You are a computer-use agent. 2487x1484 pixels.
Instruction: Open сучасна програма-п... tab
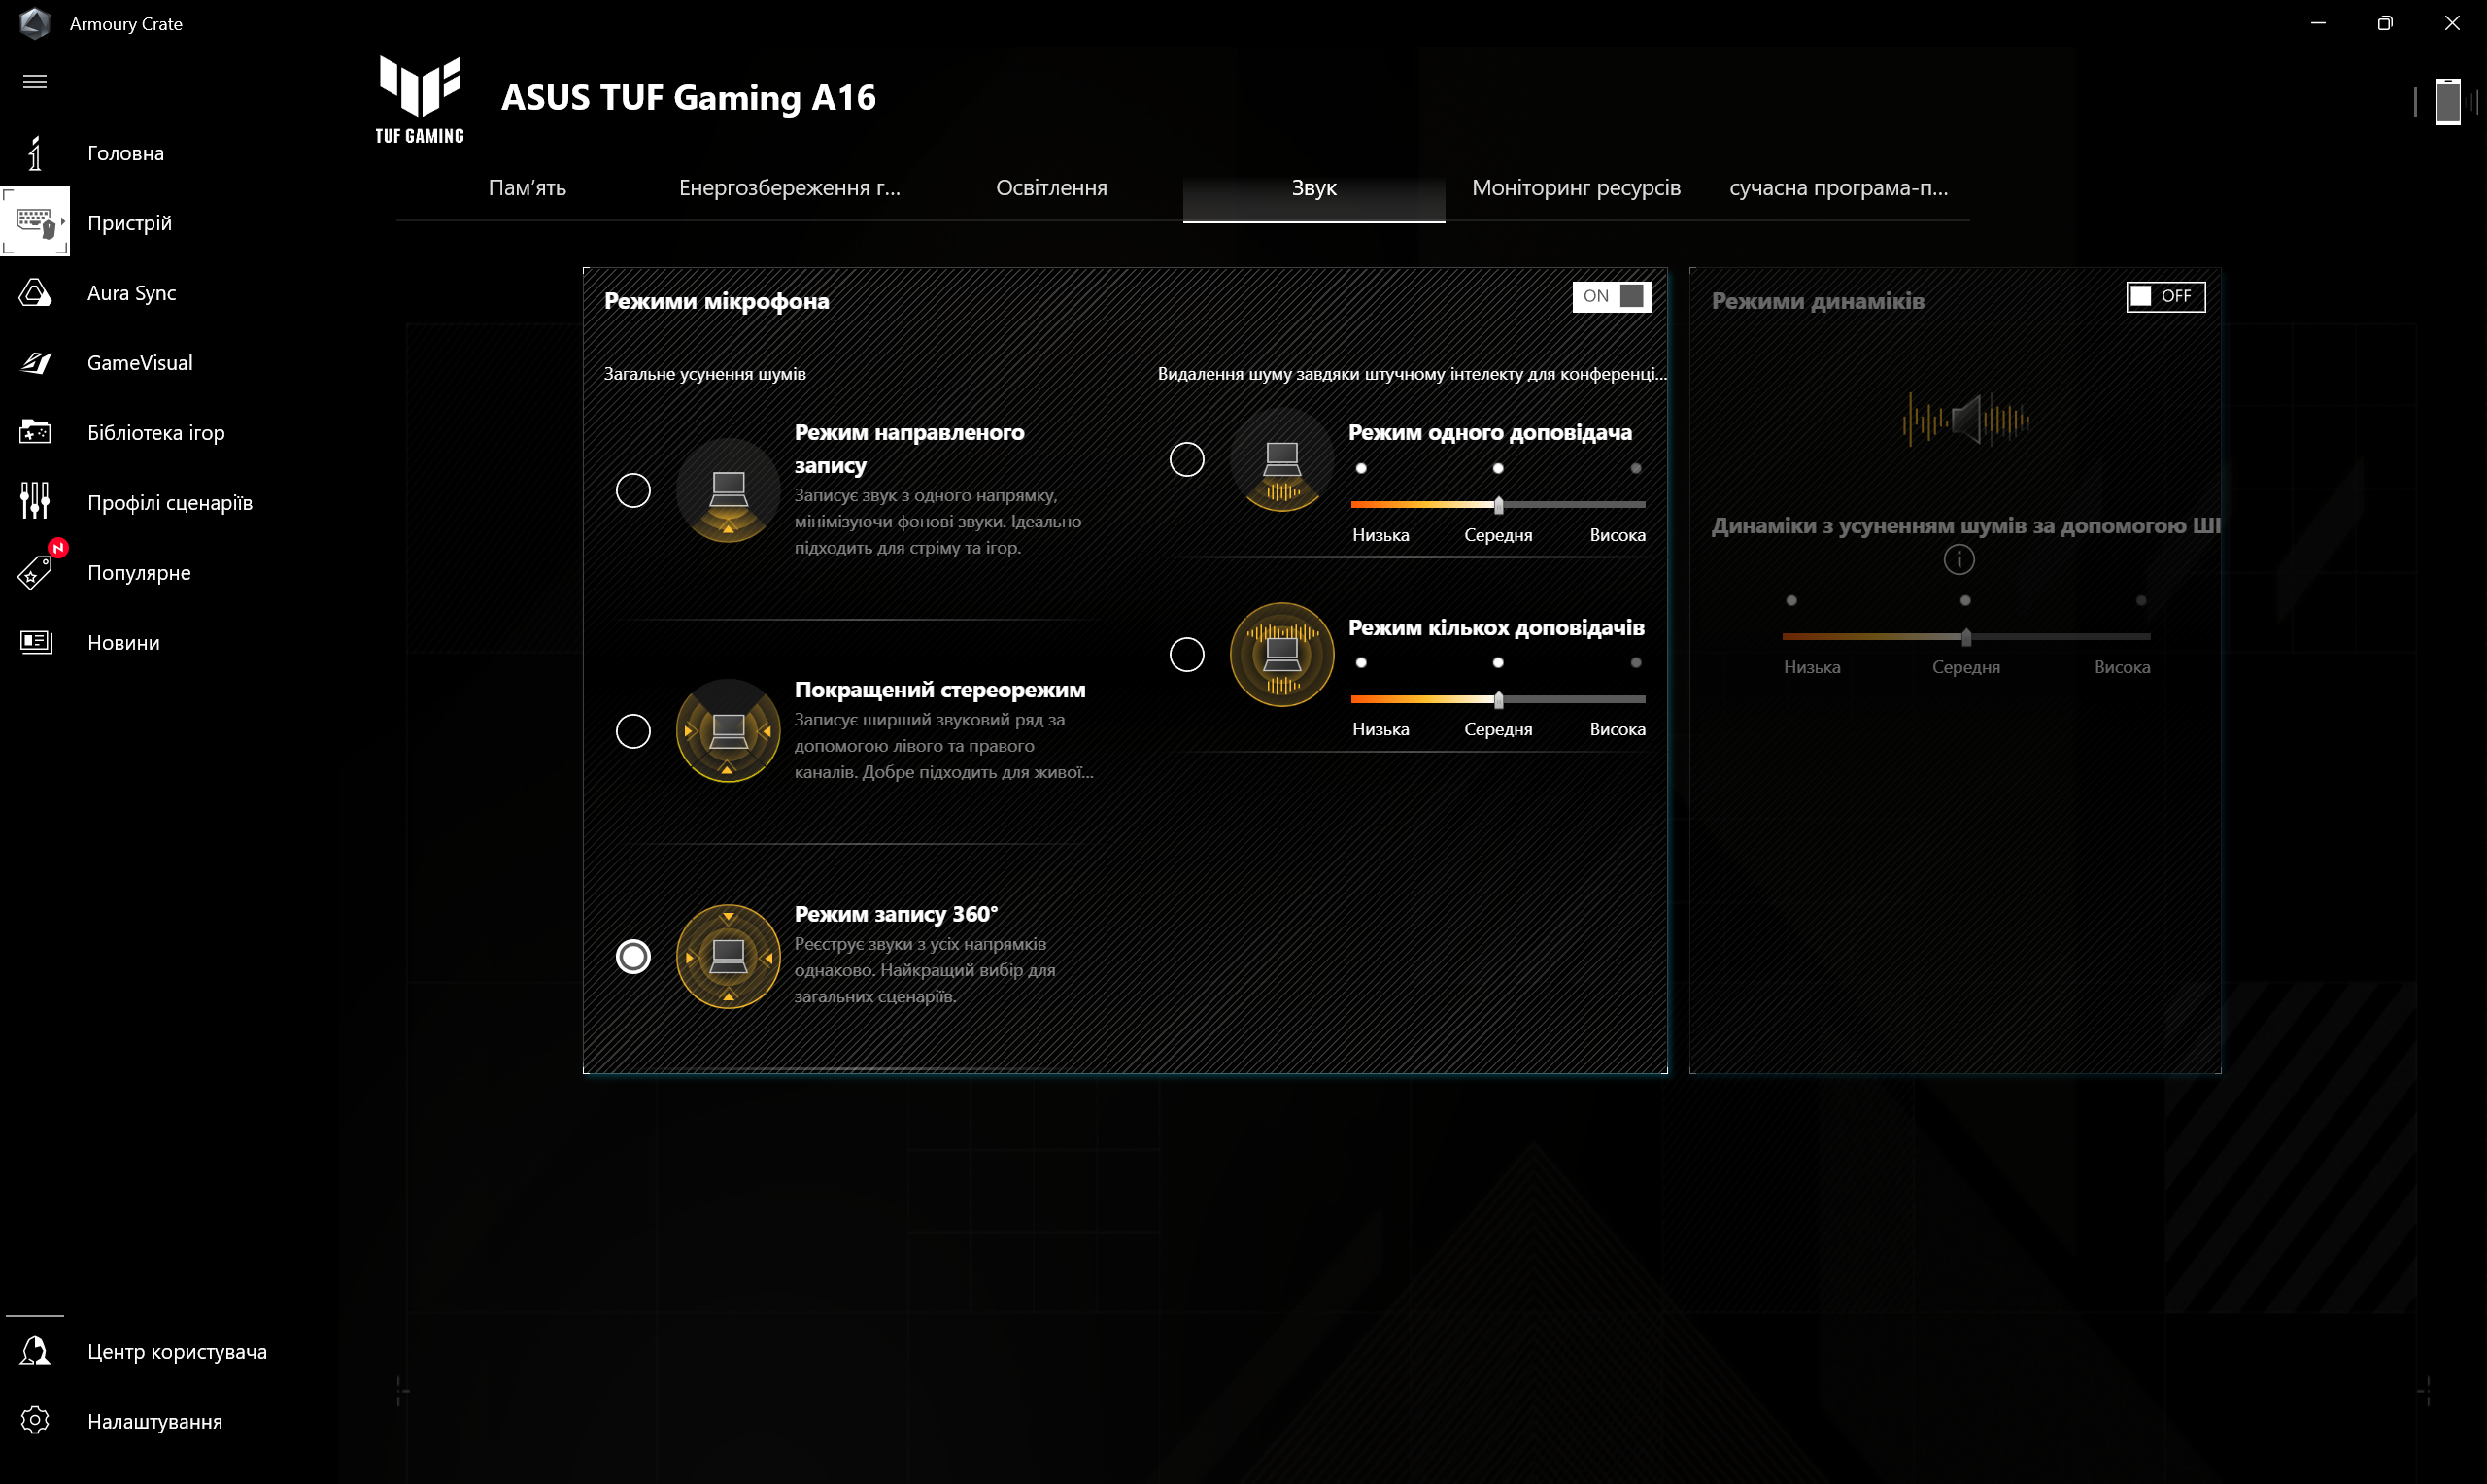1837,187
